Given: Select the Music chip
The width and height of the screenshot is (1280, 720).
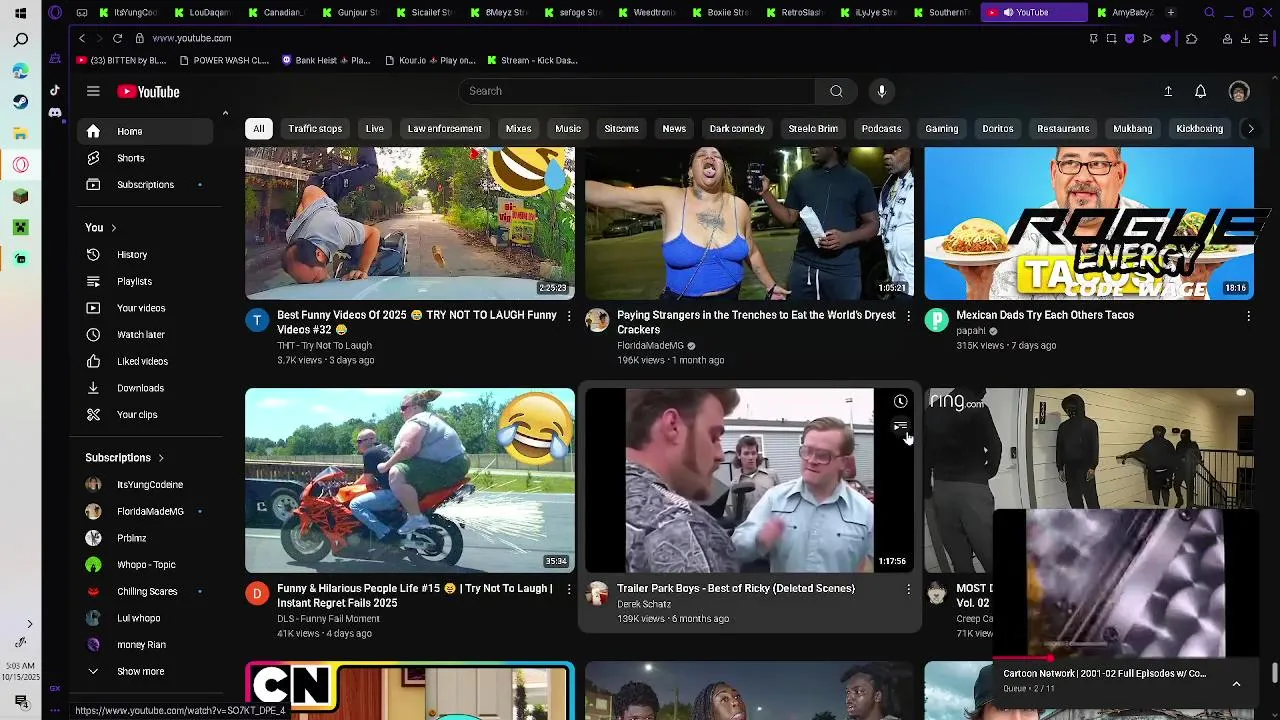Looking at the screenshot, I should point(568,129).
